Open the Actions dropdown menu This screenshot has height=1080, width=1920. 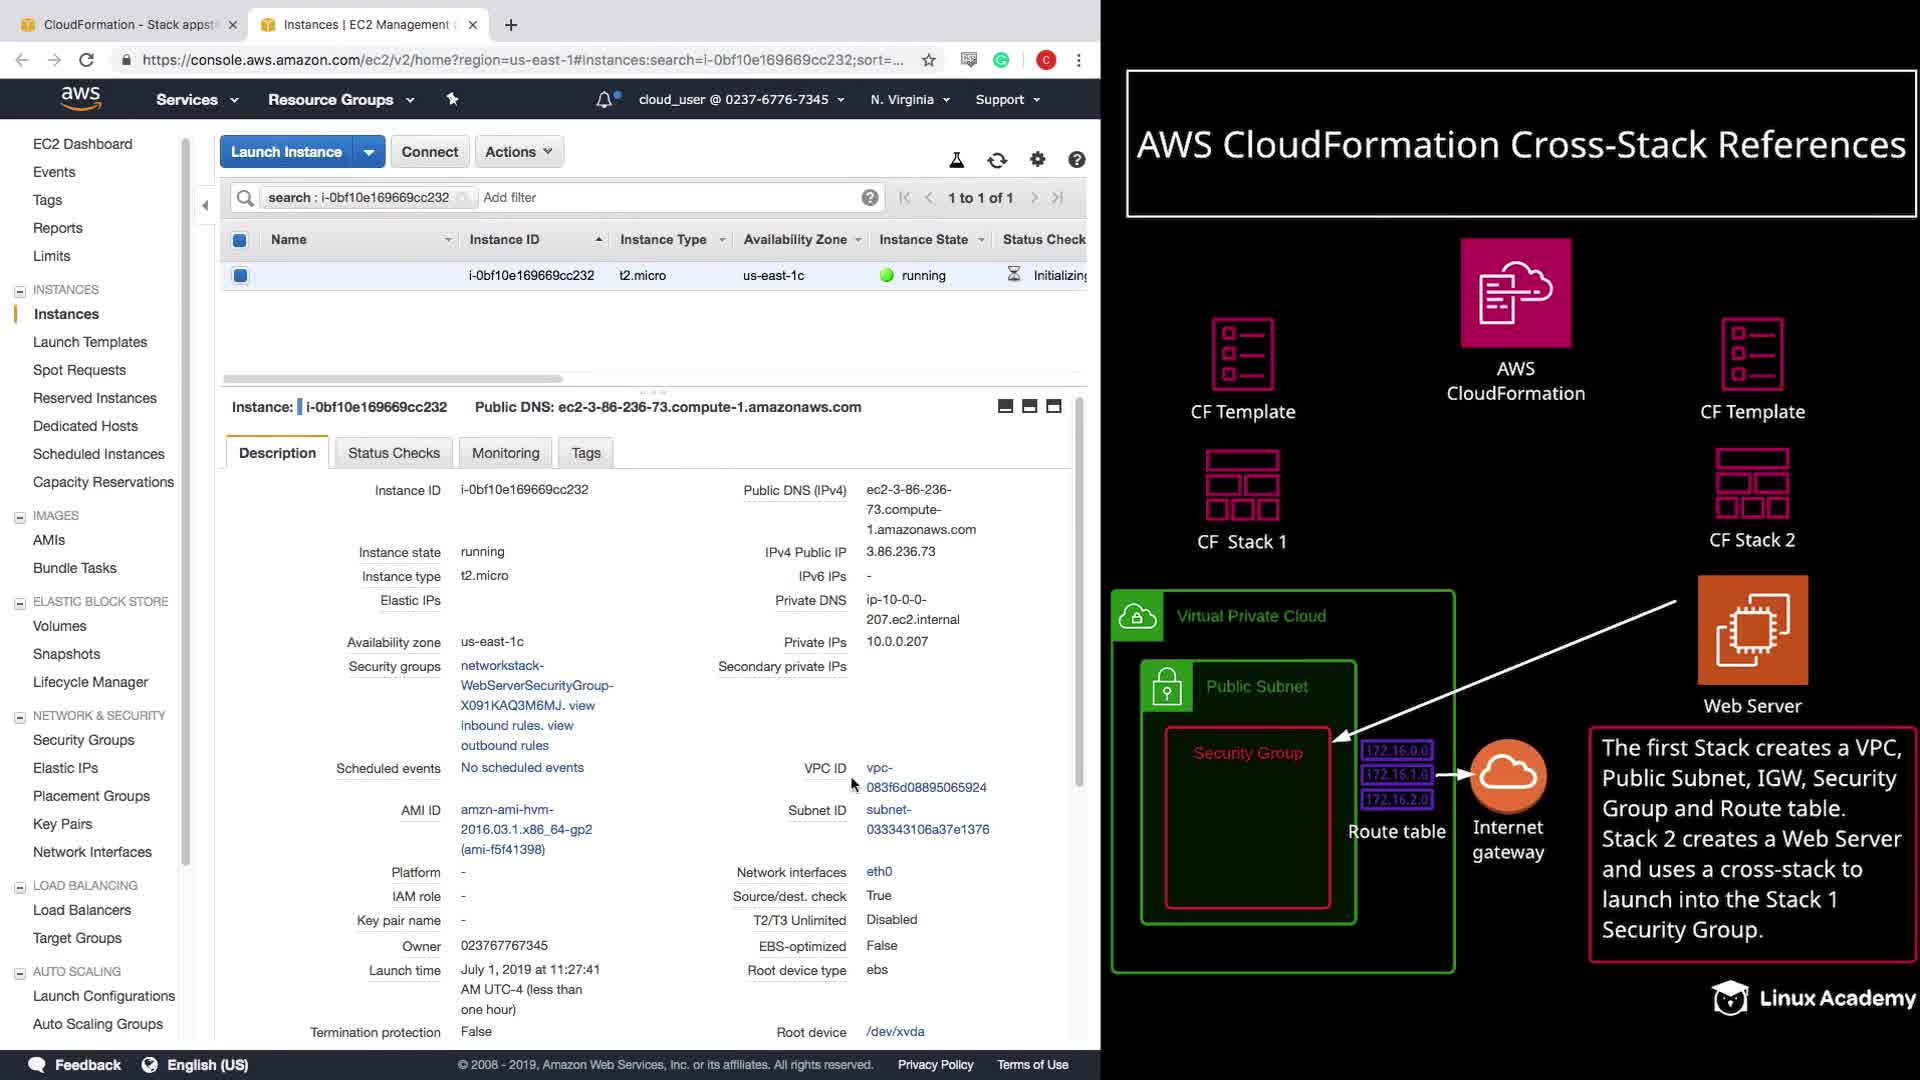pos(518,152)
